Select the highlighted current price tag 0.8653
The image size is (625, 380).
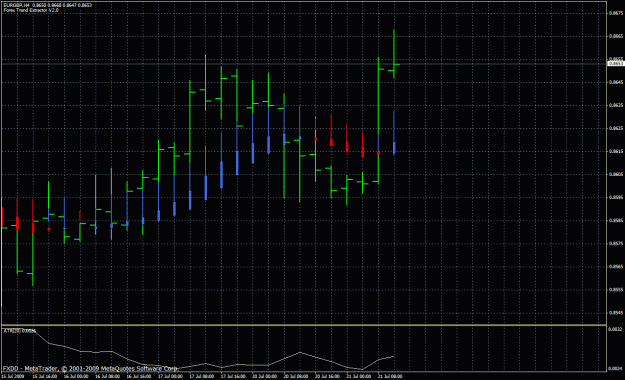point(616,64)
